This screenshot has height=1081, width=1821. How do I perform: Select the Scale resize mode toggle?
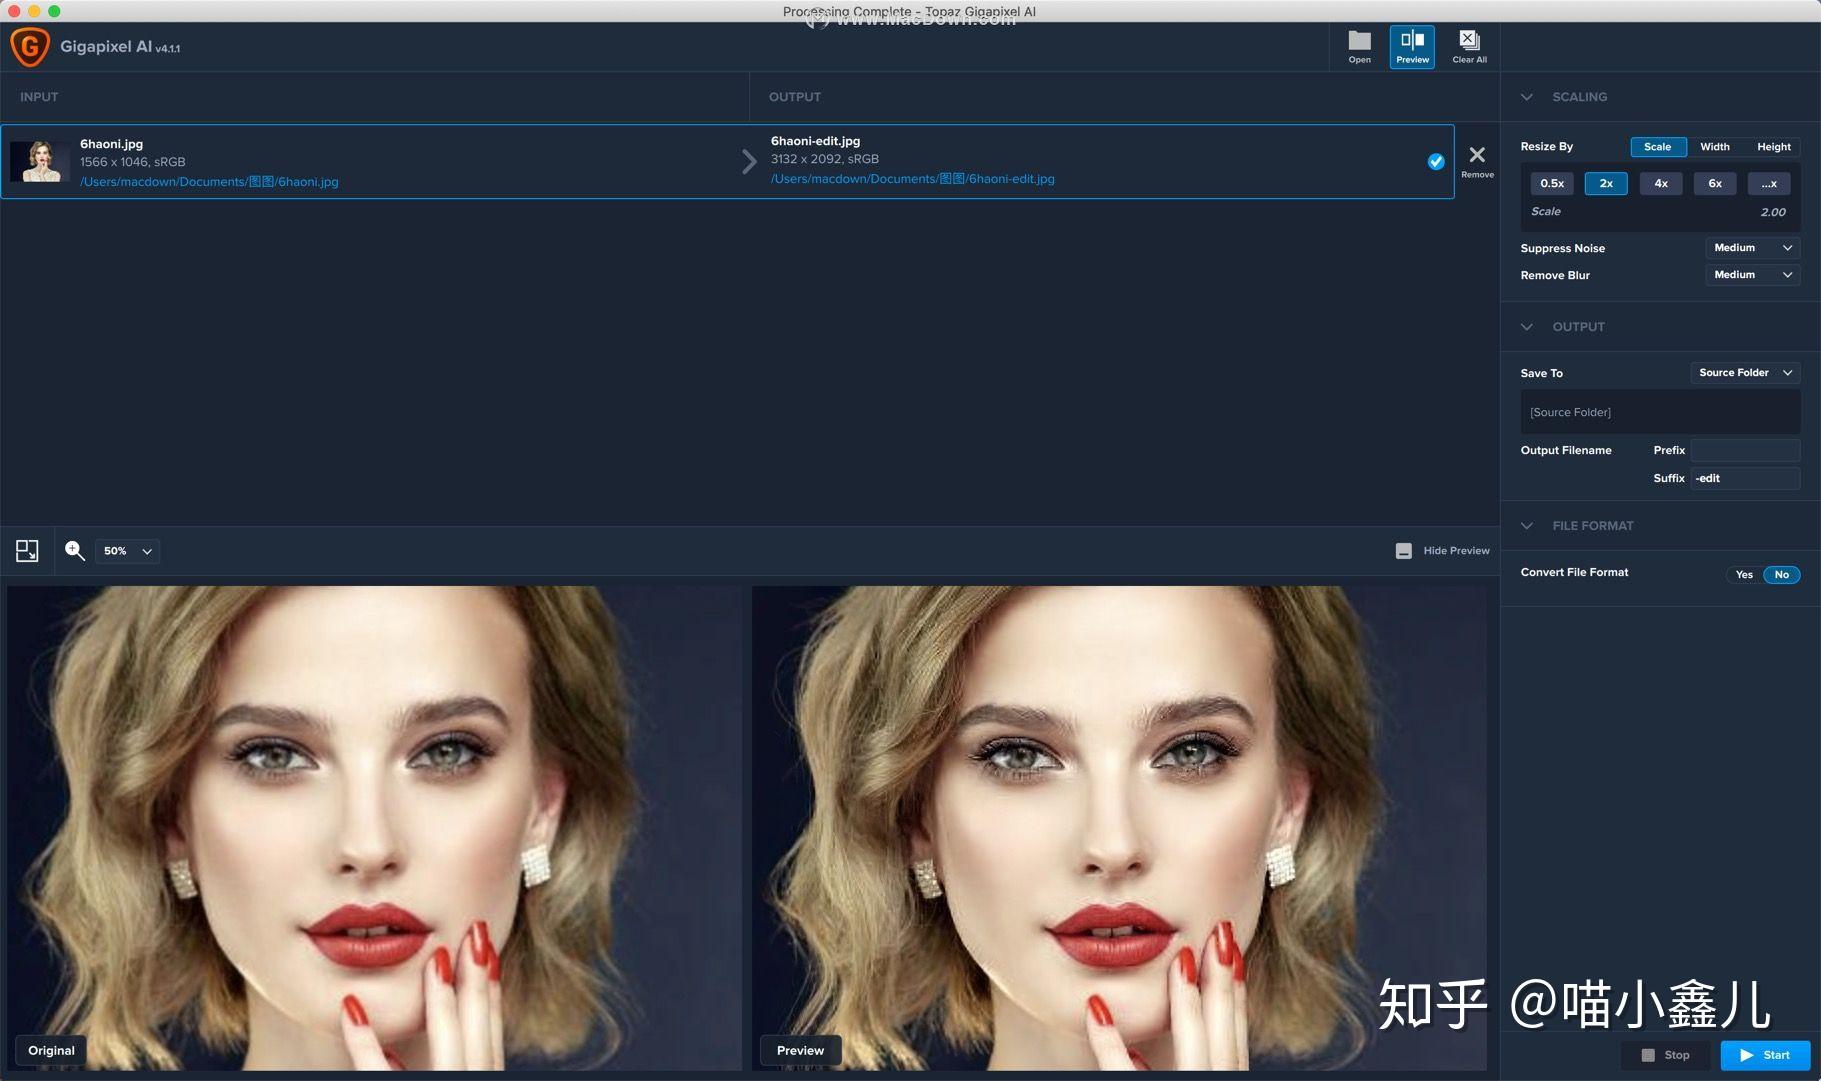click(x=1657, y=147)
